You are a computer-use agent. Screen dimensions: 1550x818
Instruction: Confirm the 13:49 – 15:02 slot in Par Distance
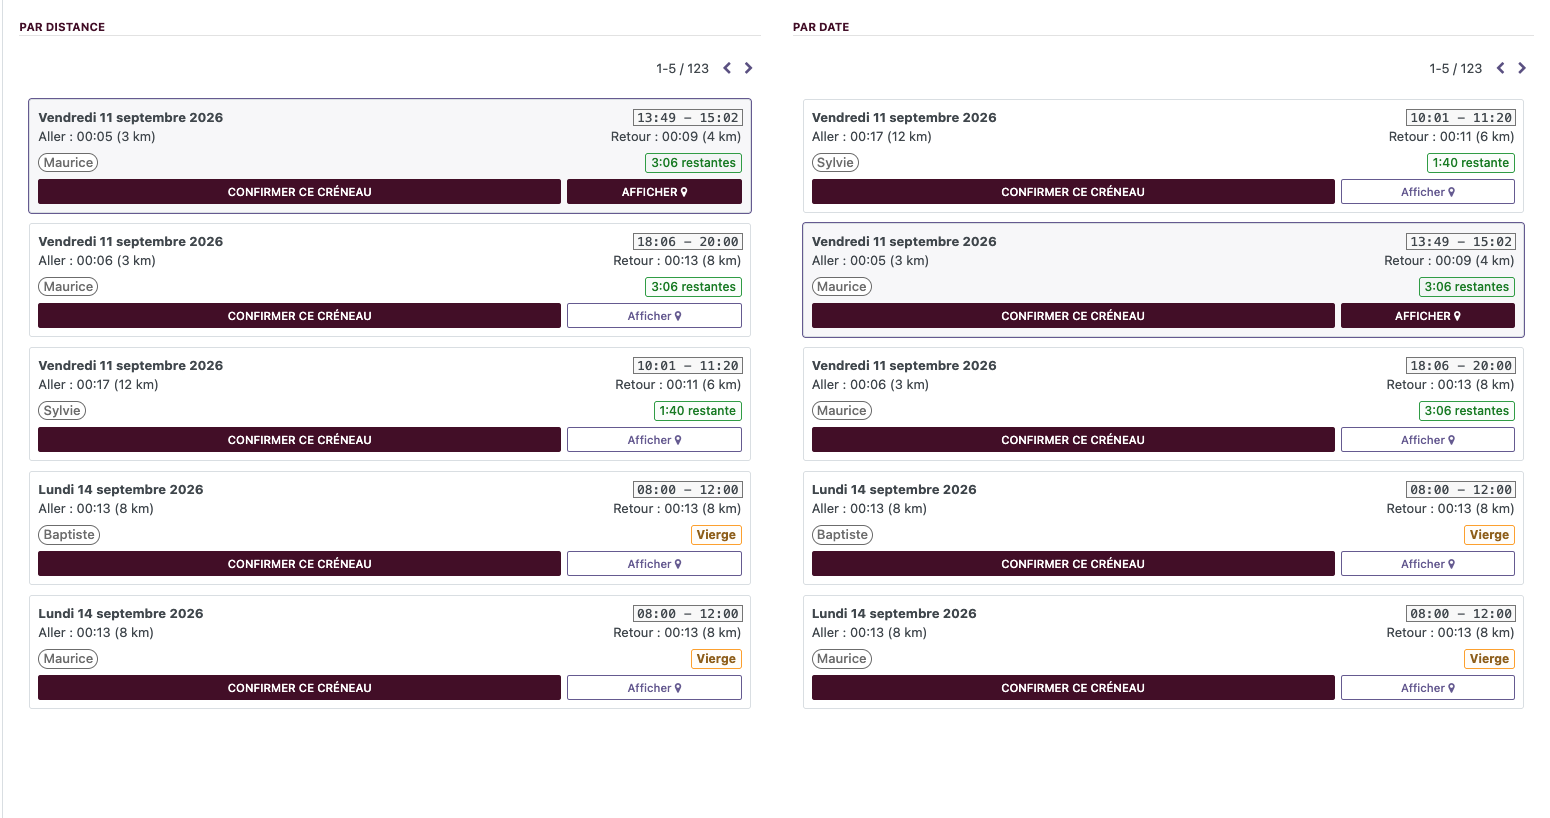pyautogui.click(x=299, y=192)
